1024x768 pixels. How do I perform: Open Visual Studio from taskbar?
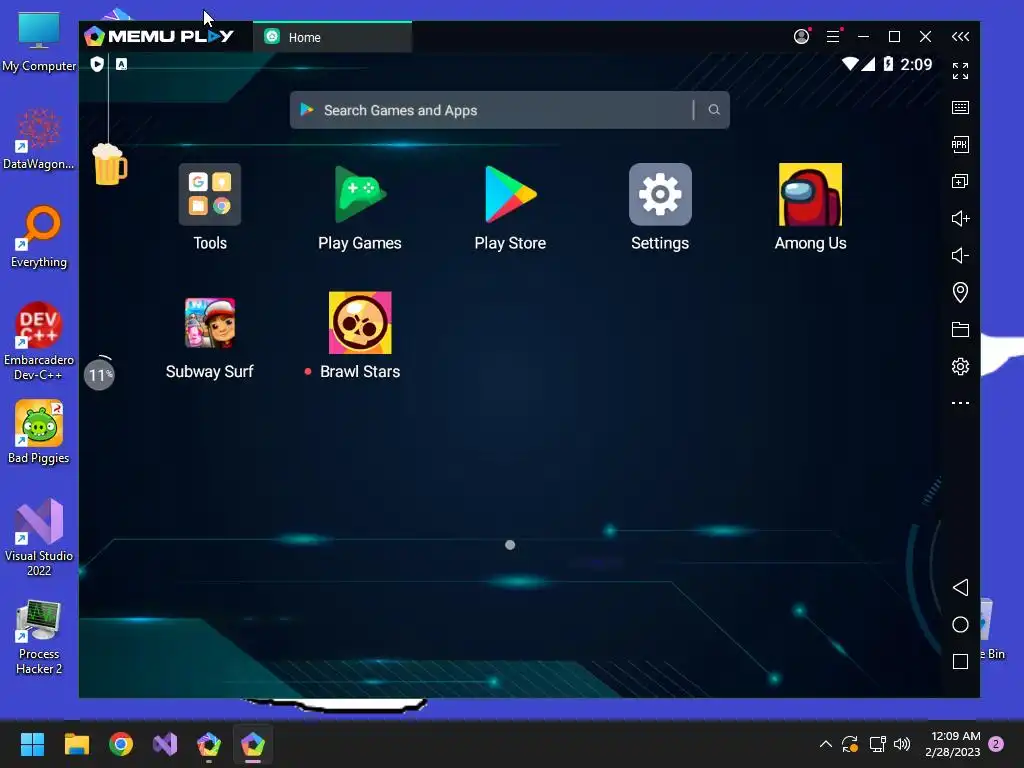point(165,744)
